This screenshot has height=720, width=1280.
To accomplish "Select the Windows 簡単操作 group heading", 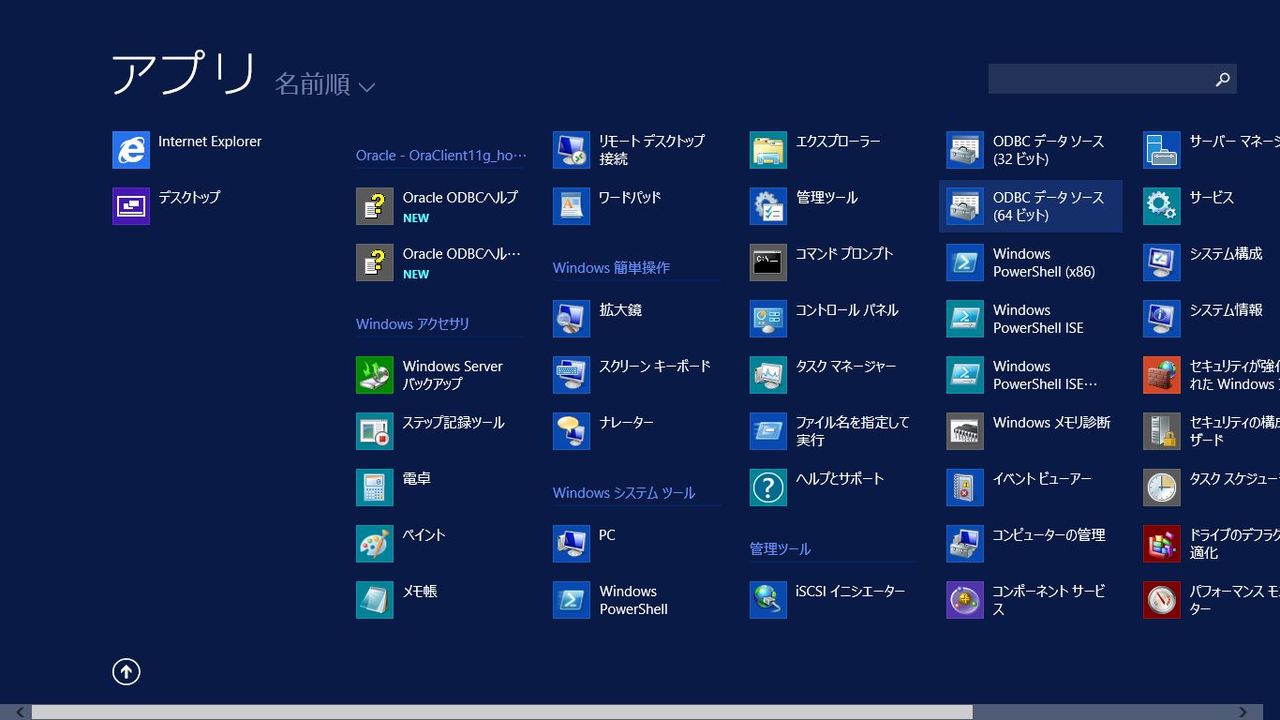I will [611, 268].
